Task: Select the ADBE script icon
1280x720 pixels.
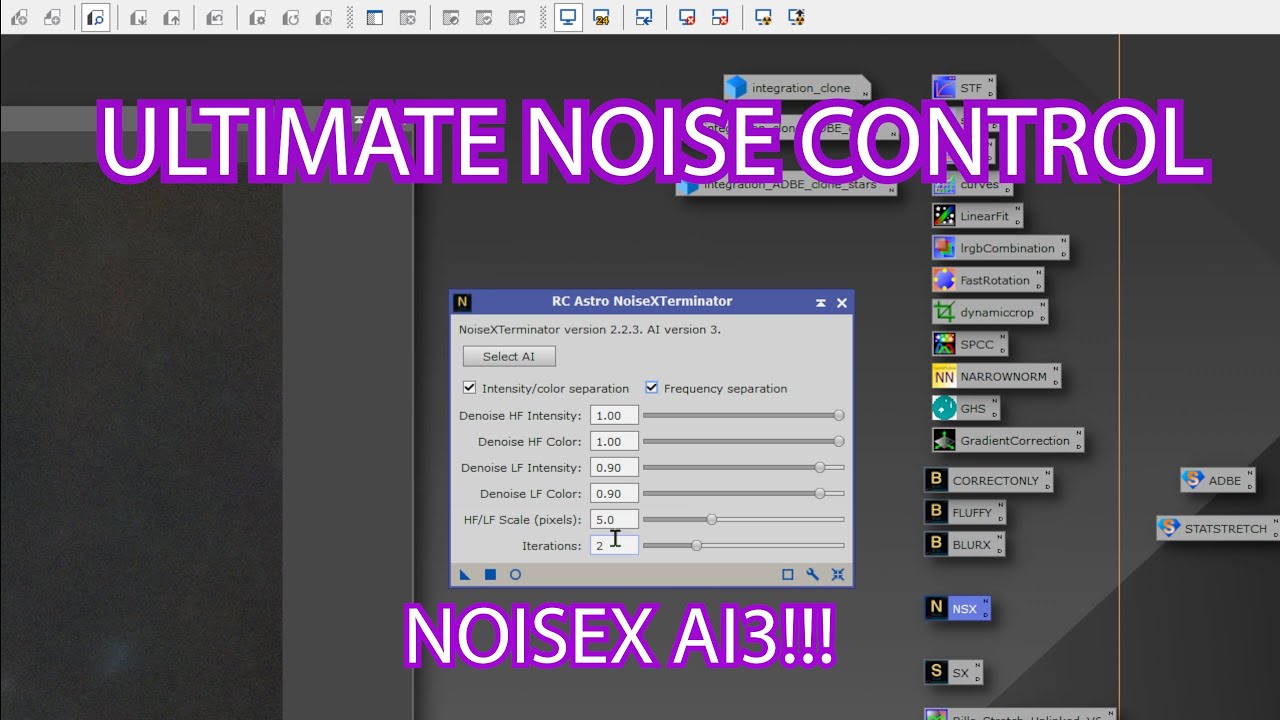Action: click(1217, 480)
